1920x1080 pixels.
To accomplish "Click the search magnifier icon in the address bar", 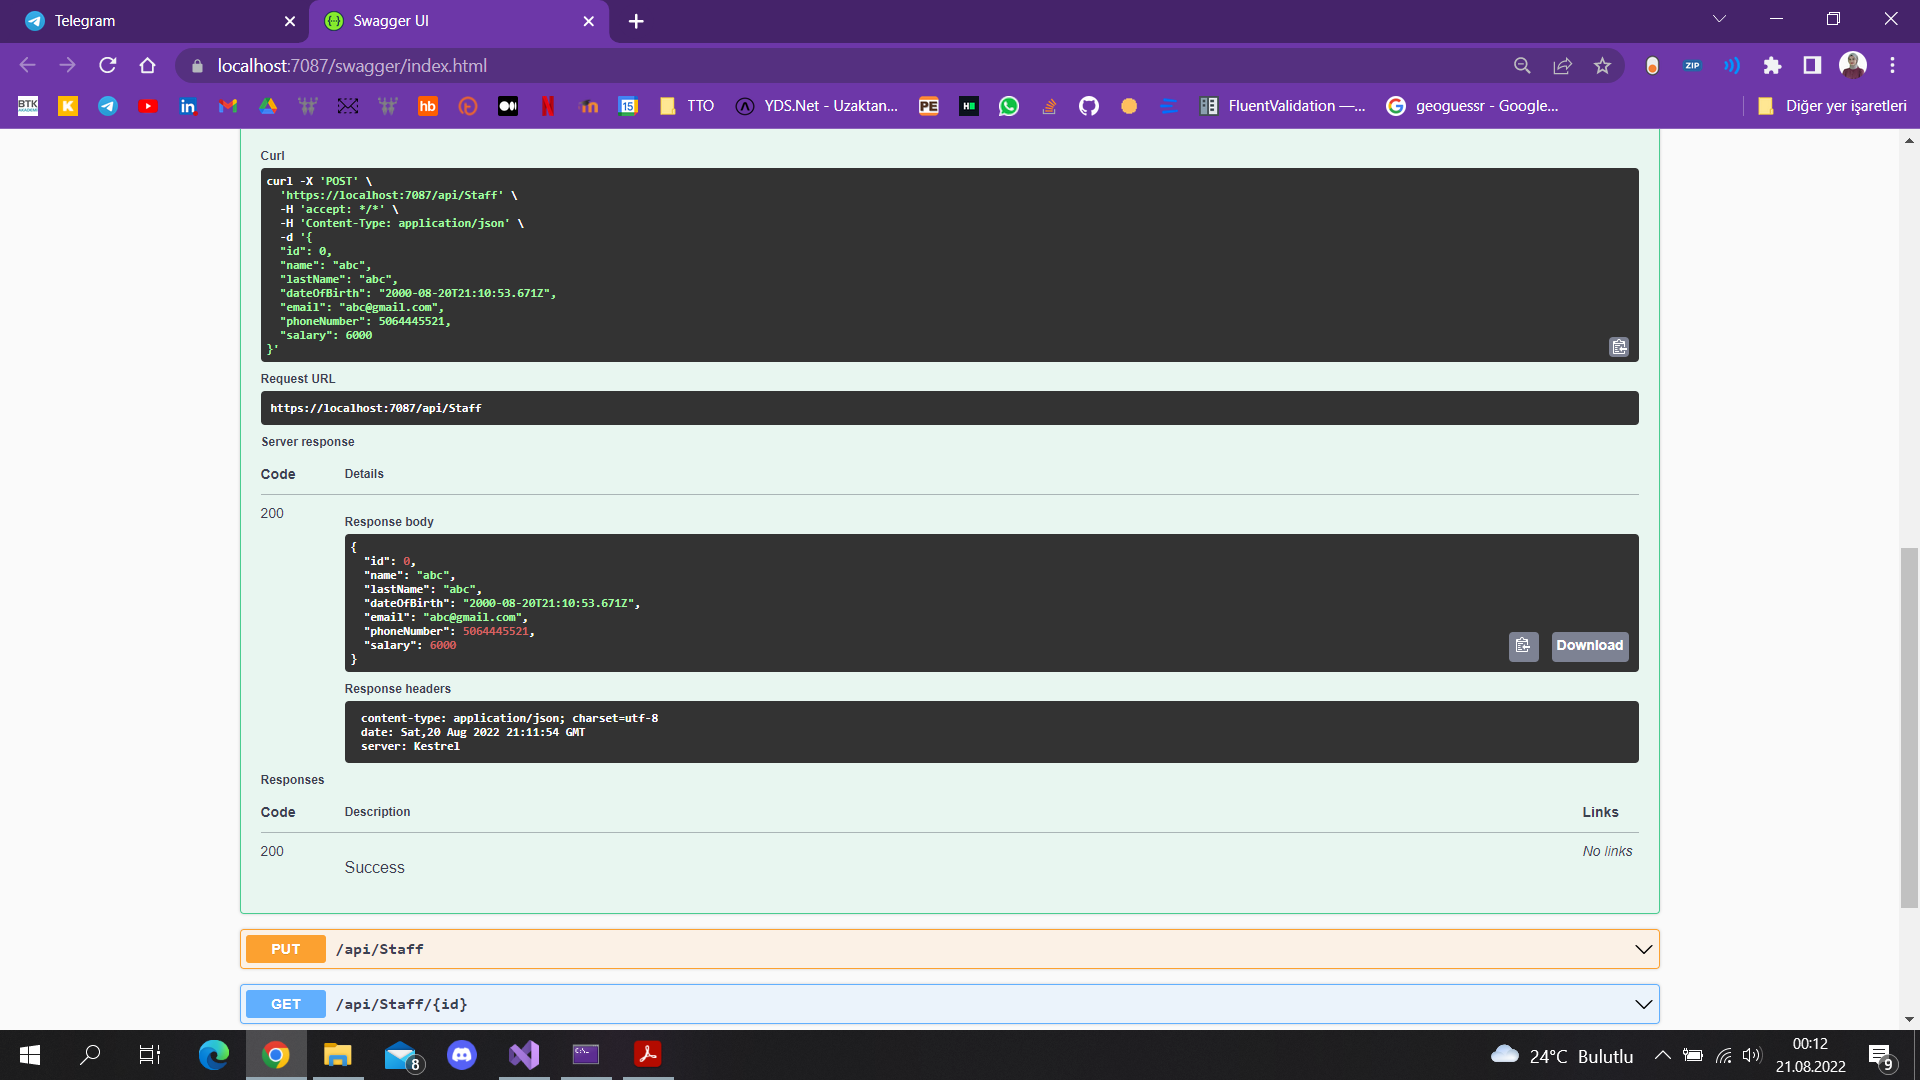I will (1522, 65).
